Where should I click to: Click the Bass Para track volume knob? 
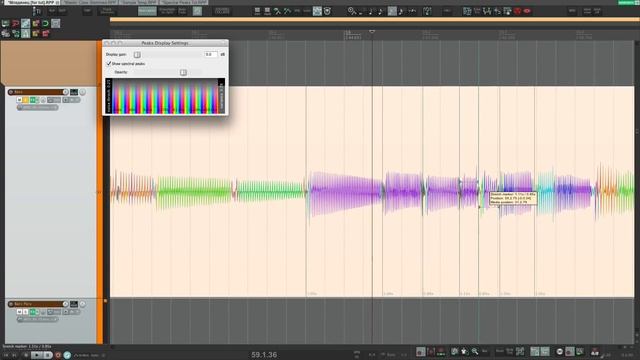click(66, 304)
